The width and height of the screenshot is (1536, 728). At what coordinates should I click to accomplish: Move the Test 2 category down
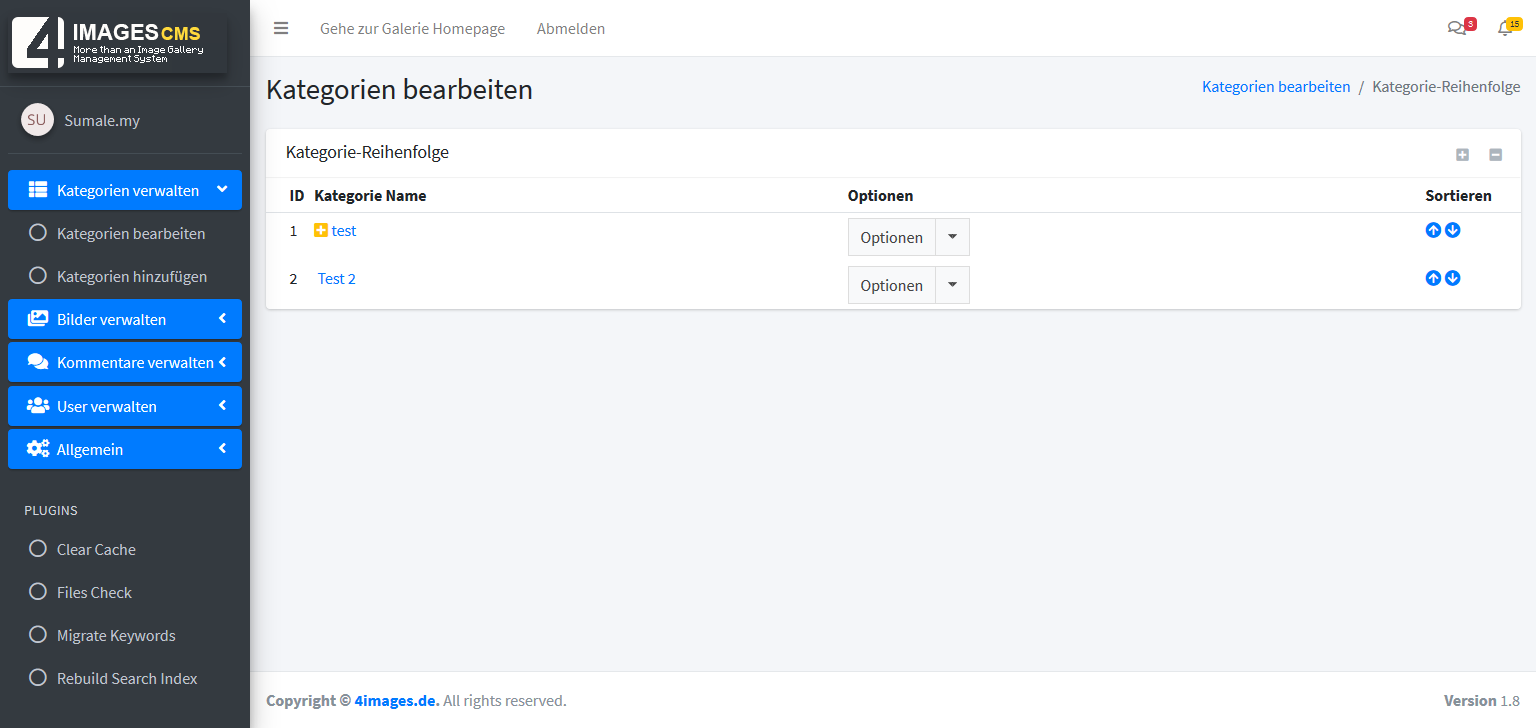[1453, 278]
